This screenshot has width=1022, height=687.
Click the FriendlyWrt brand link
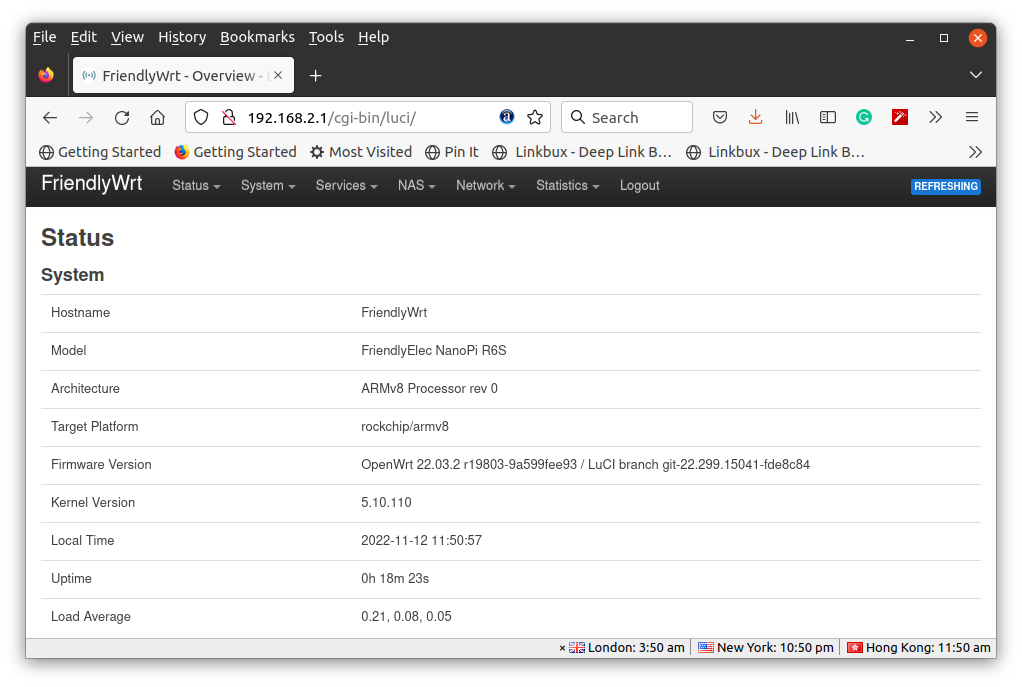(92, 183)
